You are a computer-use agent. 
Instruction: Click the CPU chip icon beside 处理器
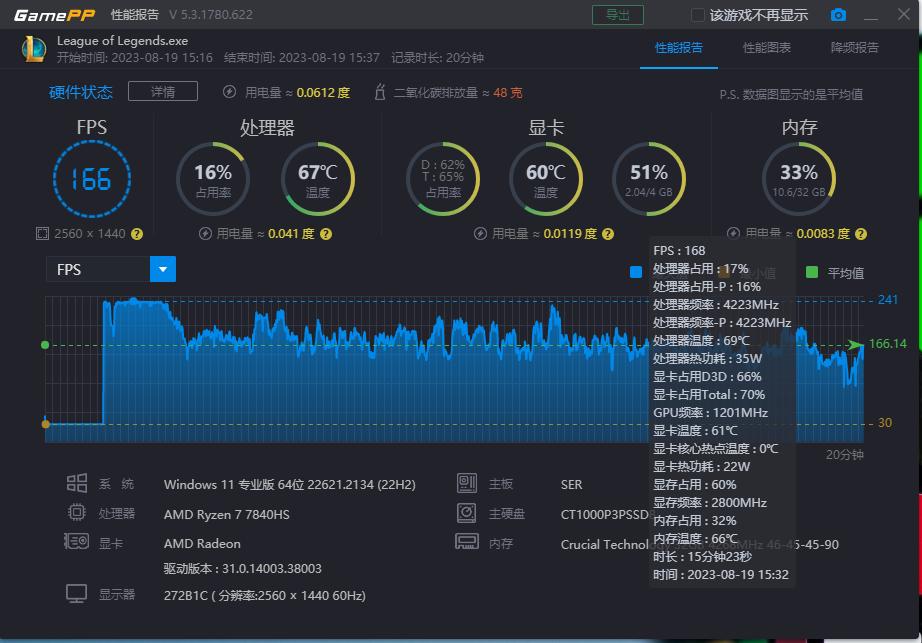[76, 513]
